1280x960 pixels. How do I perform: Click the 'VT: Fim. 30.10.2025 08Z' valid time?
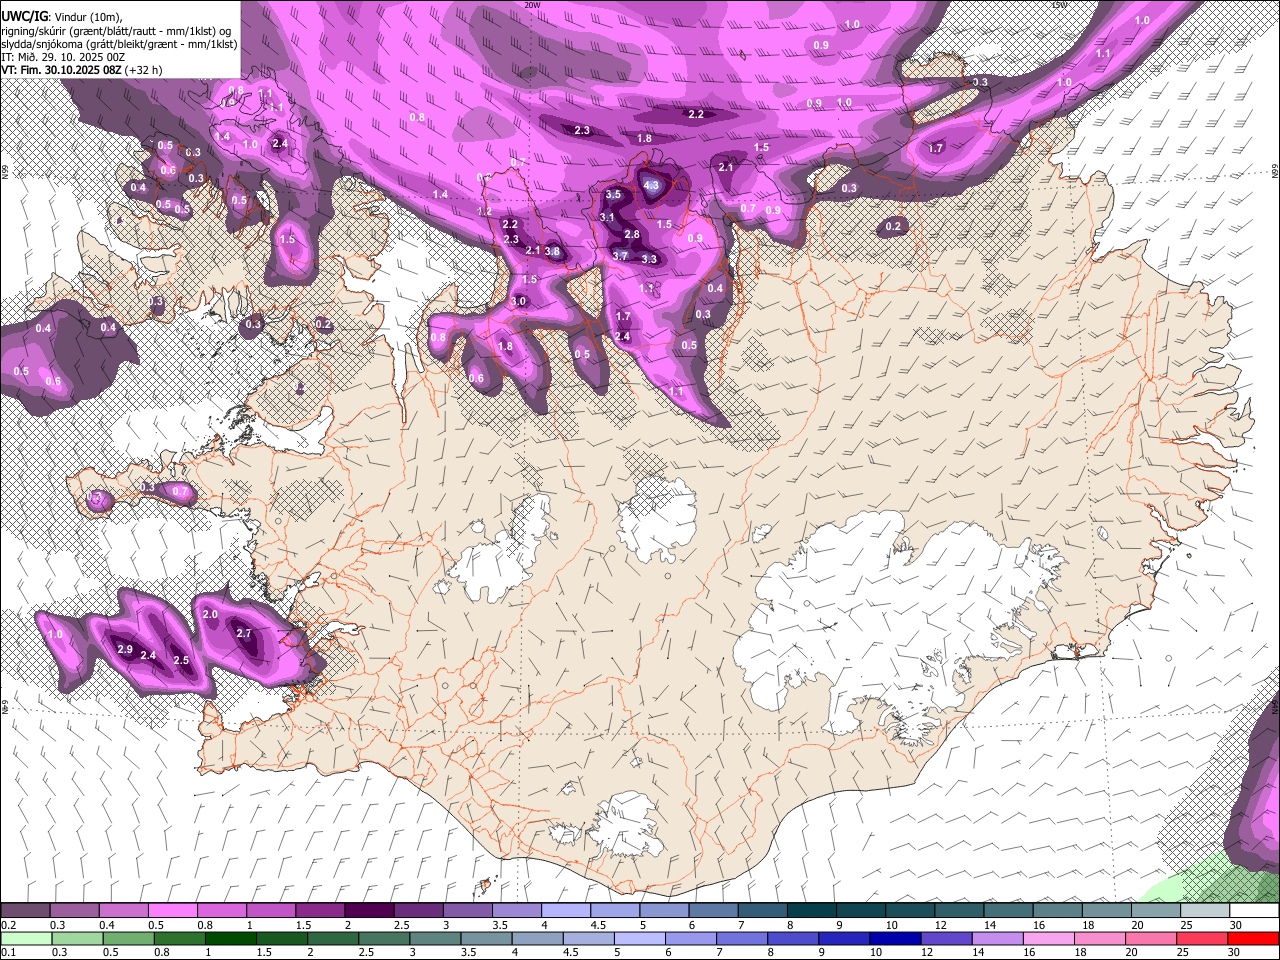tap(60, 70)
